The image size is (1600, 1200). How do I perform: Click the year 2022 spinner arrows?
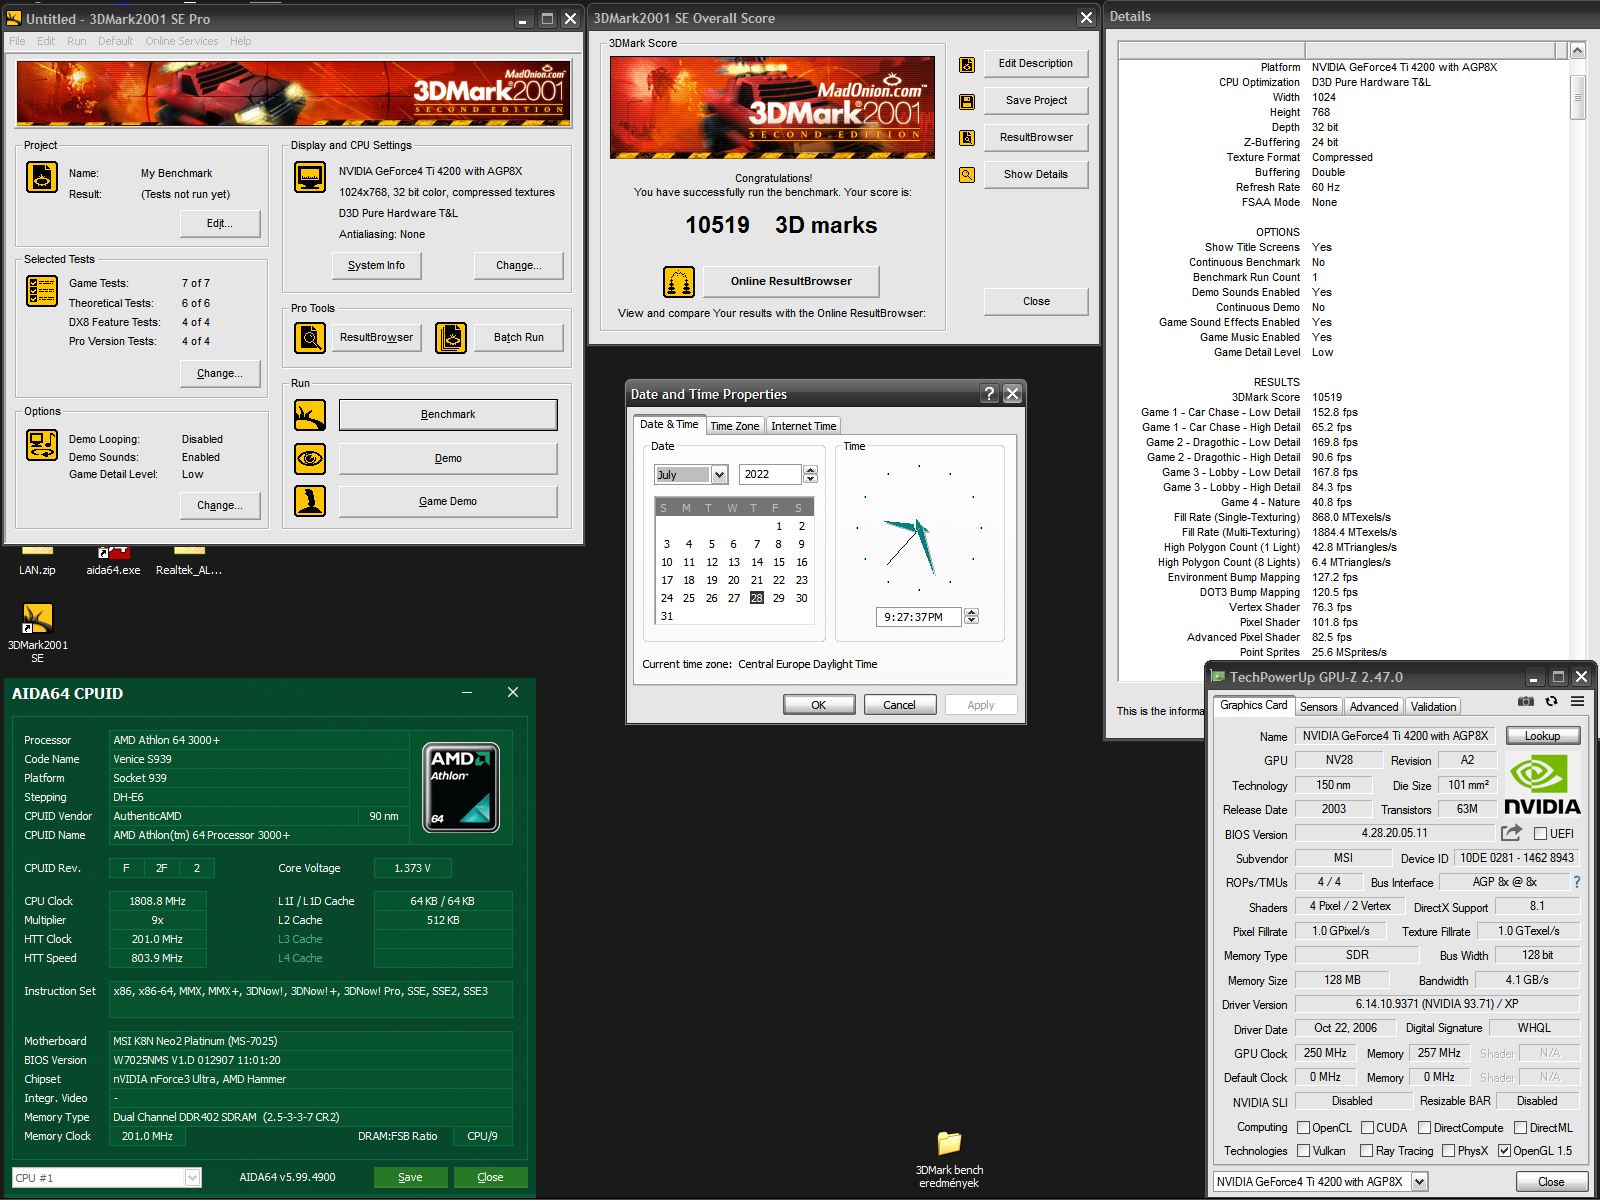point(811,475)
